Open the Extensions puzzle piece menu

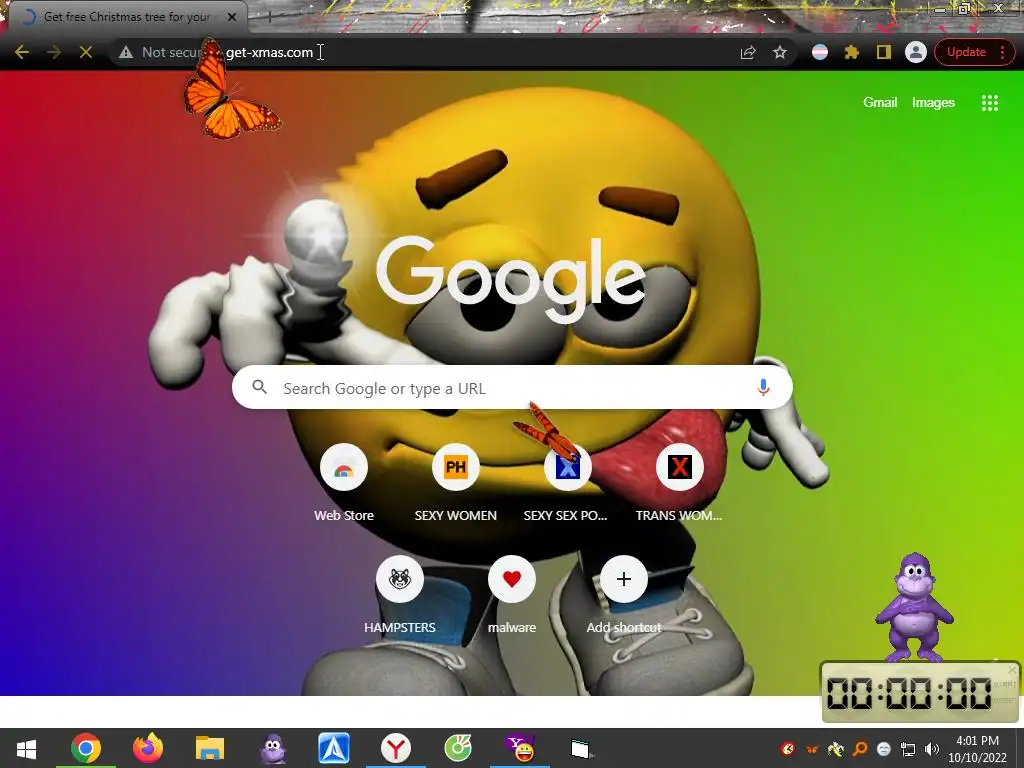click(852, 52)
